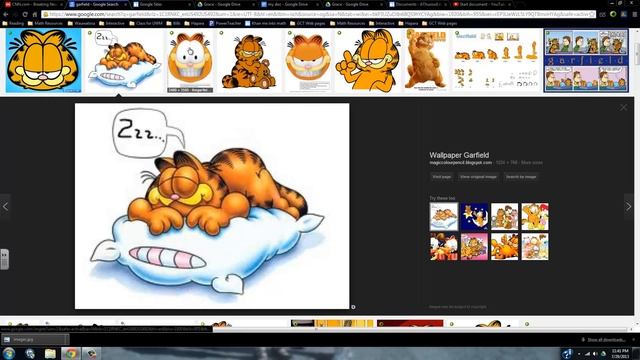Switch to the YouTube tab
The height and width of the screenshot is (360, 640).
pos(482,4)
